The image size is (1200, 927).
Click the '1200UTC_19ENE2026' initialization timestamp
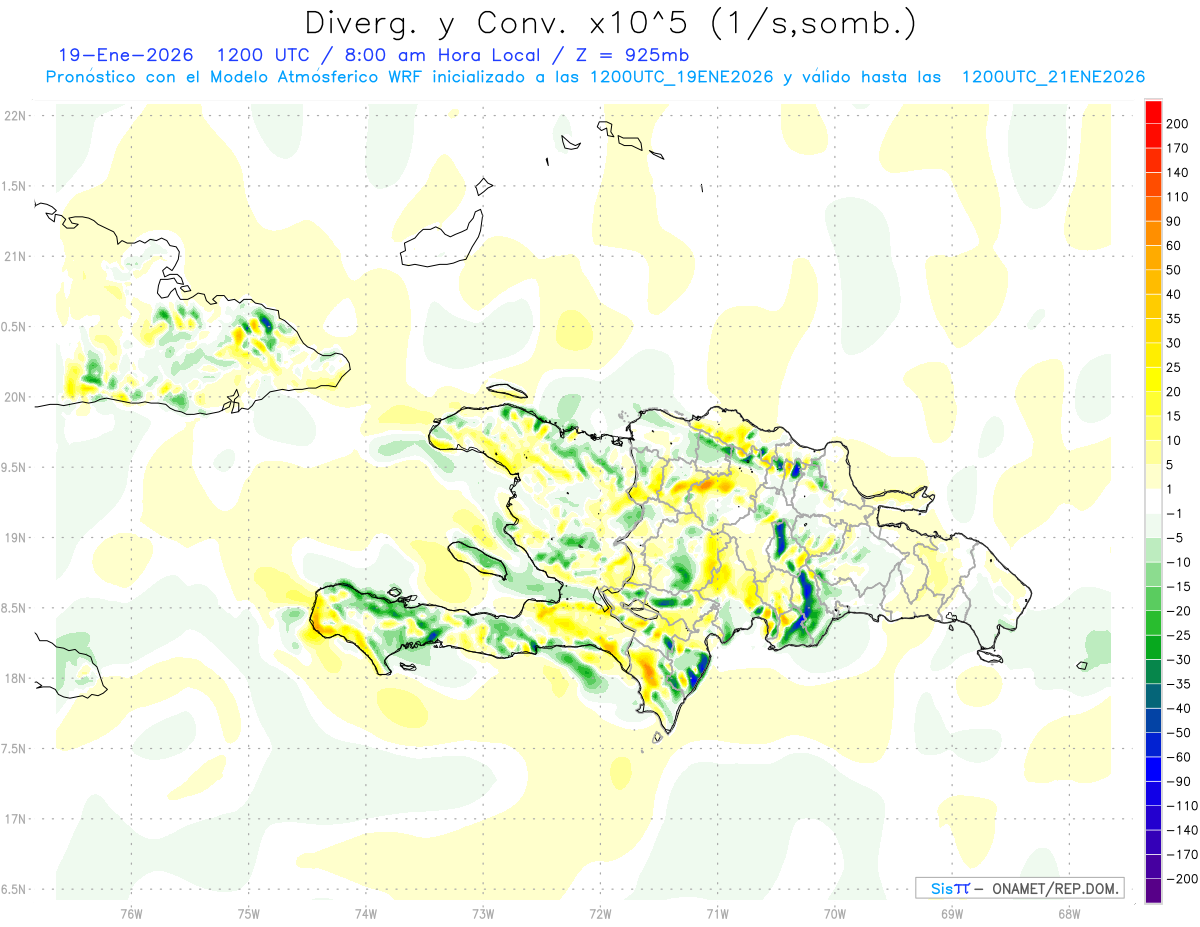682,77
